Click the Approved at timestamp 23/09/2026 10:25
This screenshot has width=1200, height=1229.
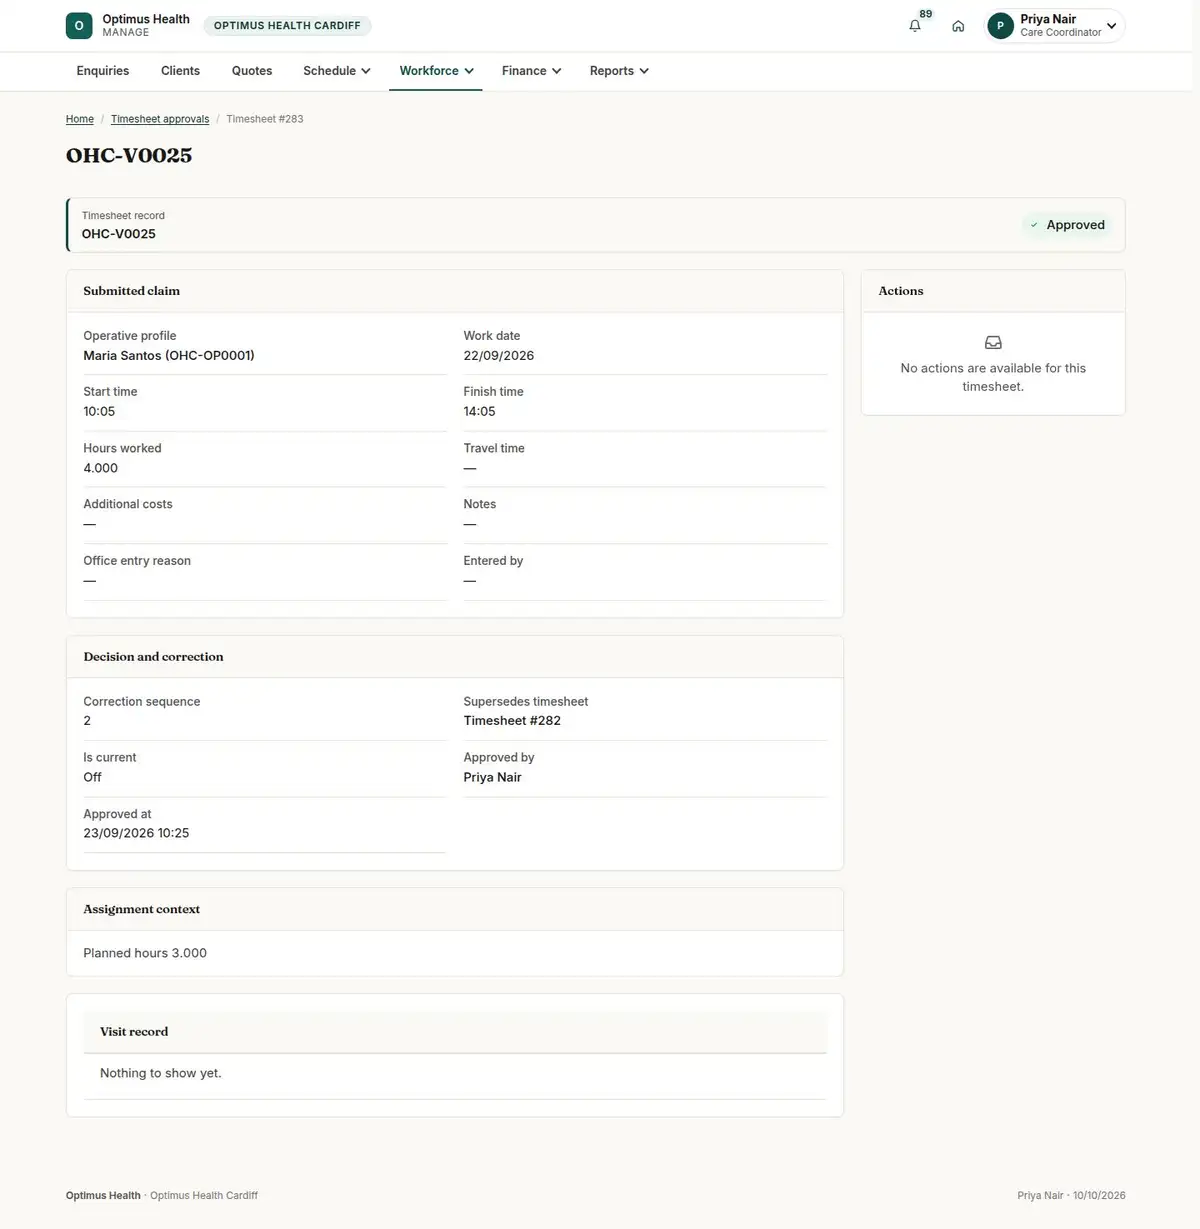pyautogui.click(x=136, y=833)
